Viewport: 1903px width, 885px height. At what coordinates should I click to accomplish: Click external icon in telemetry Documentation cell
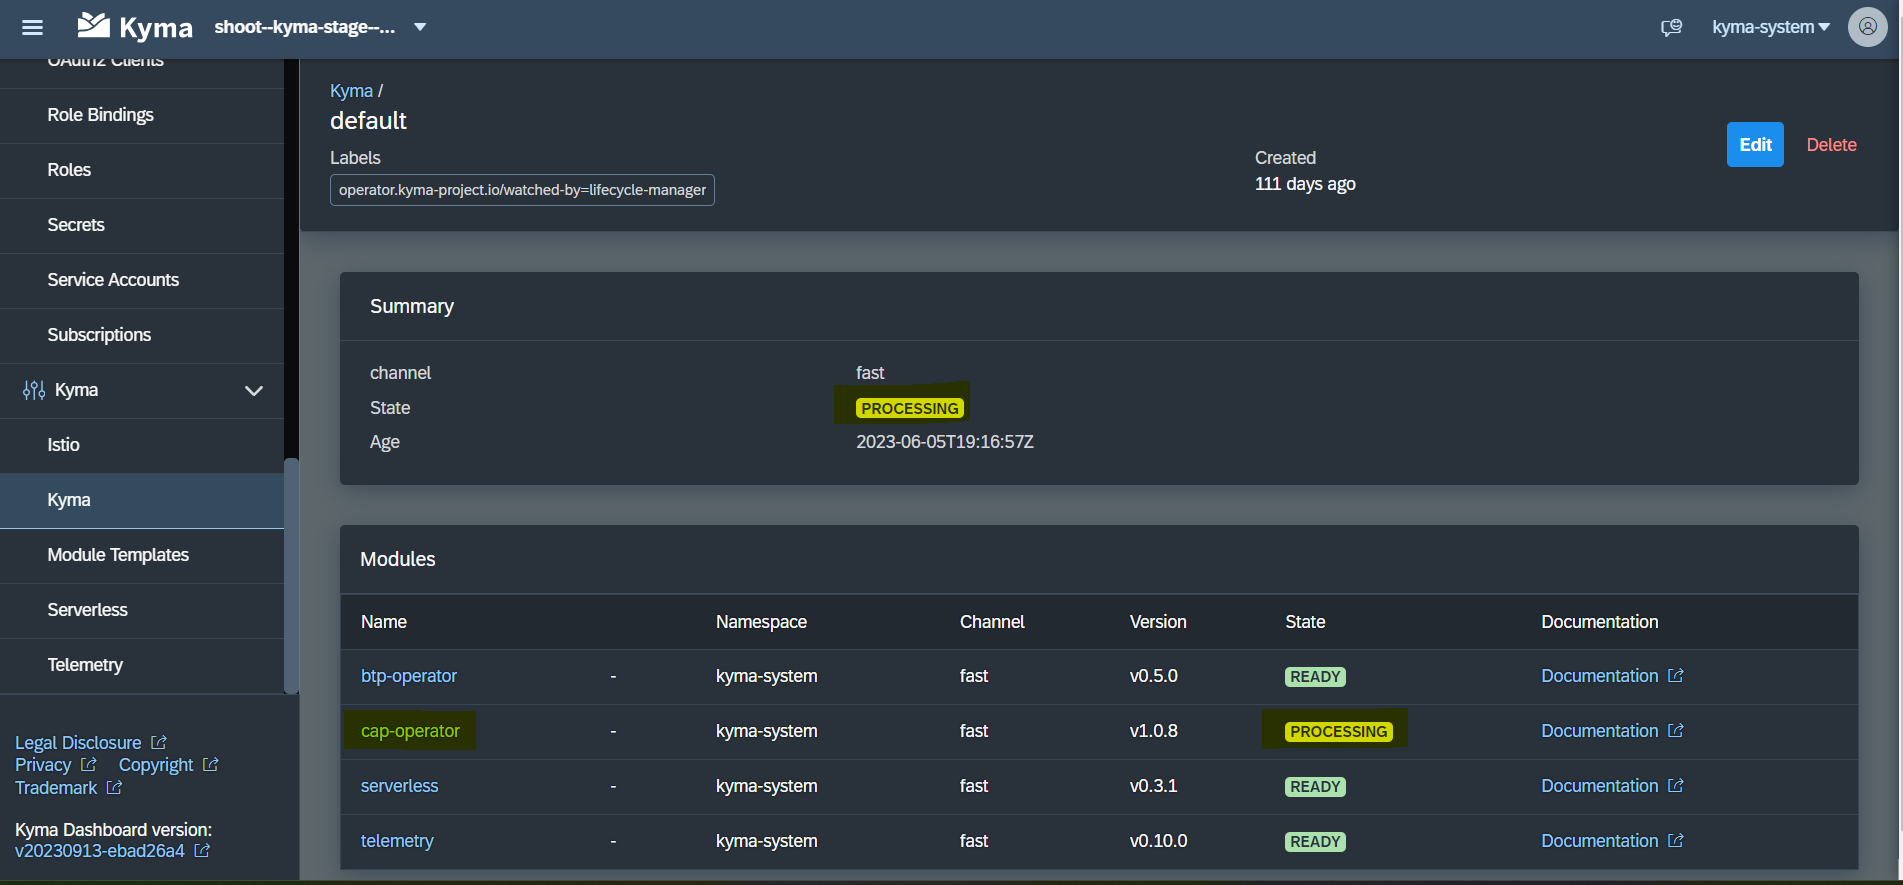click(x=1676, y=840)
